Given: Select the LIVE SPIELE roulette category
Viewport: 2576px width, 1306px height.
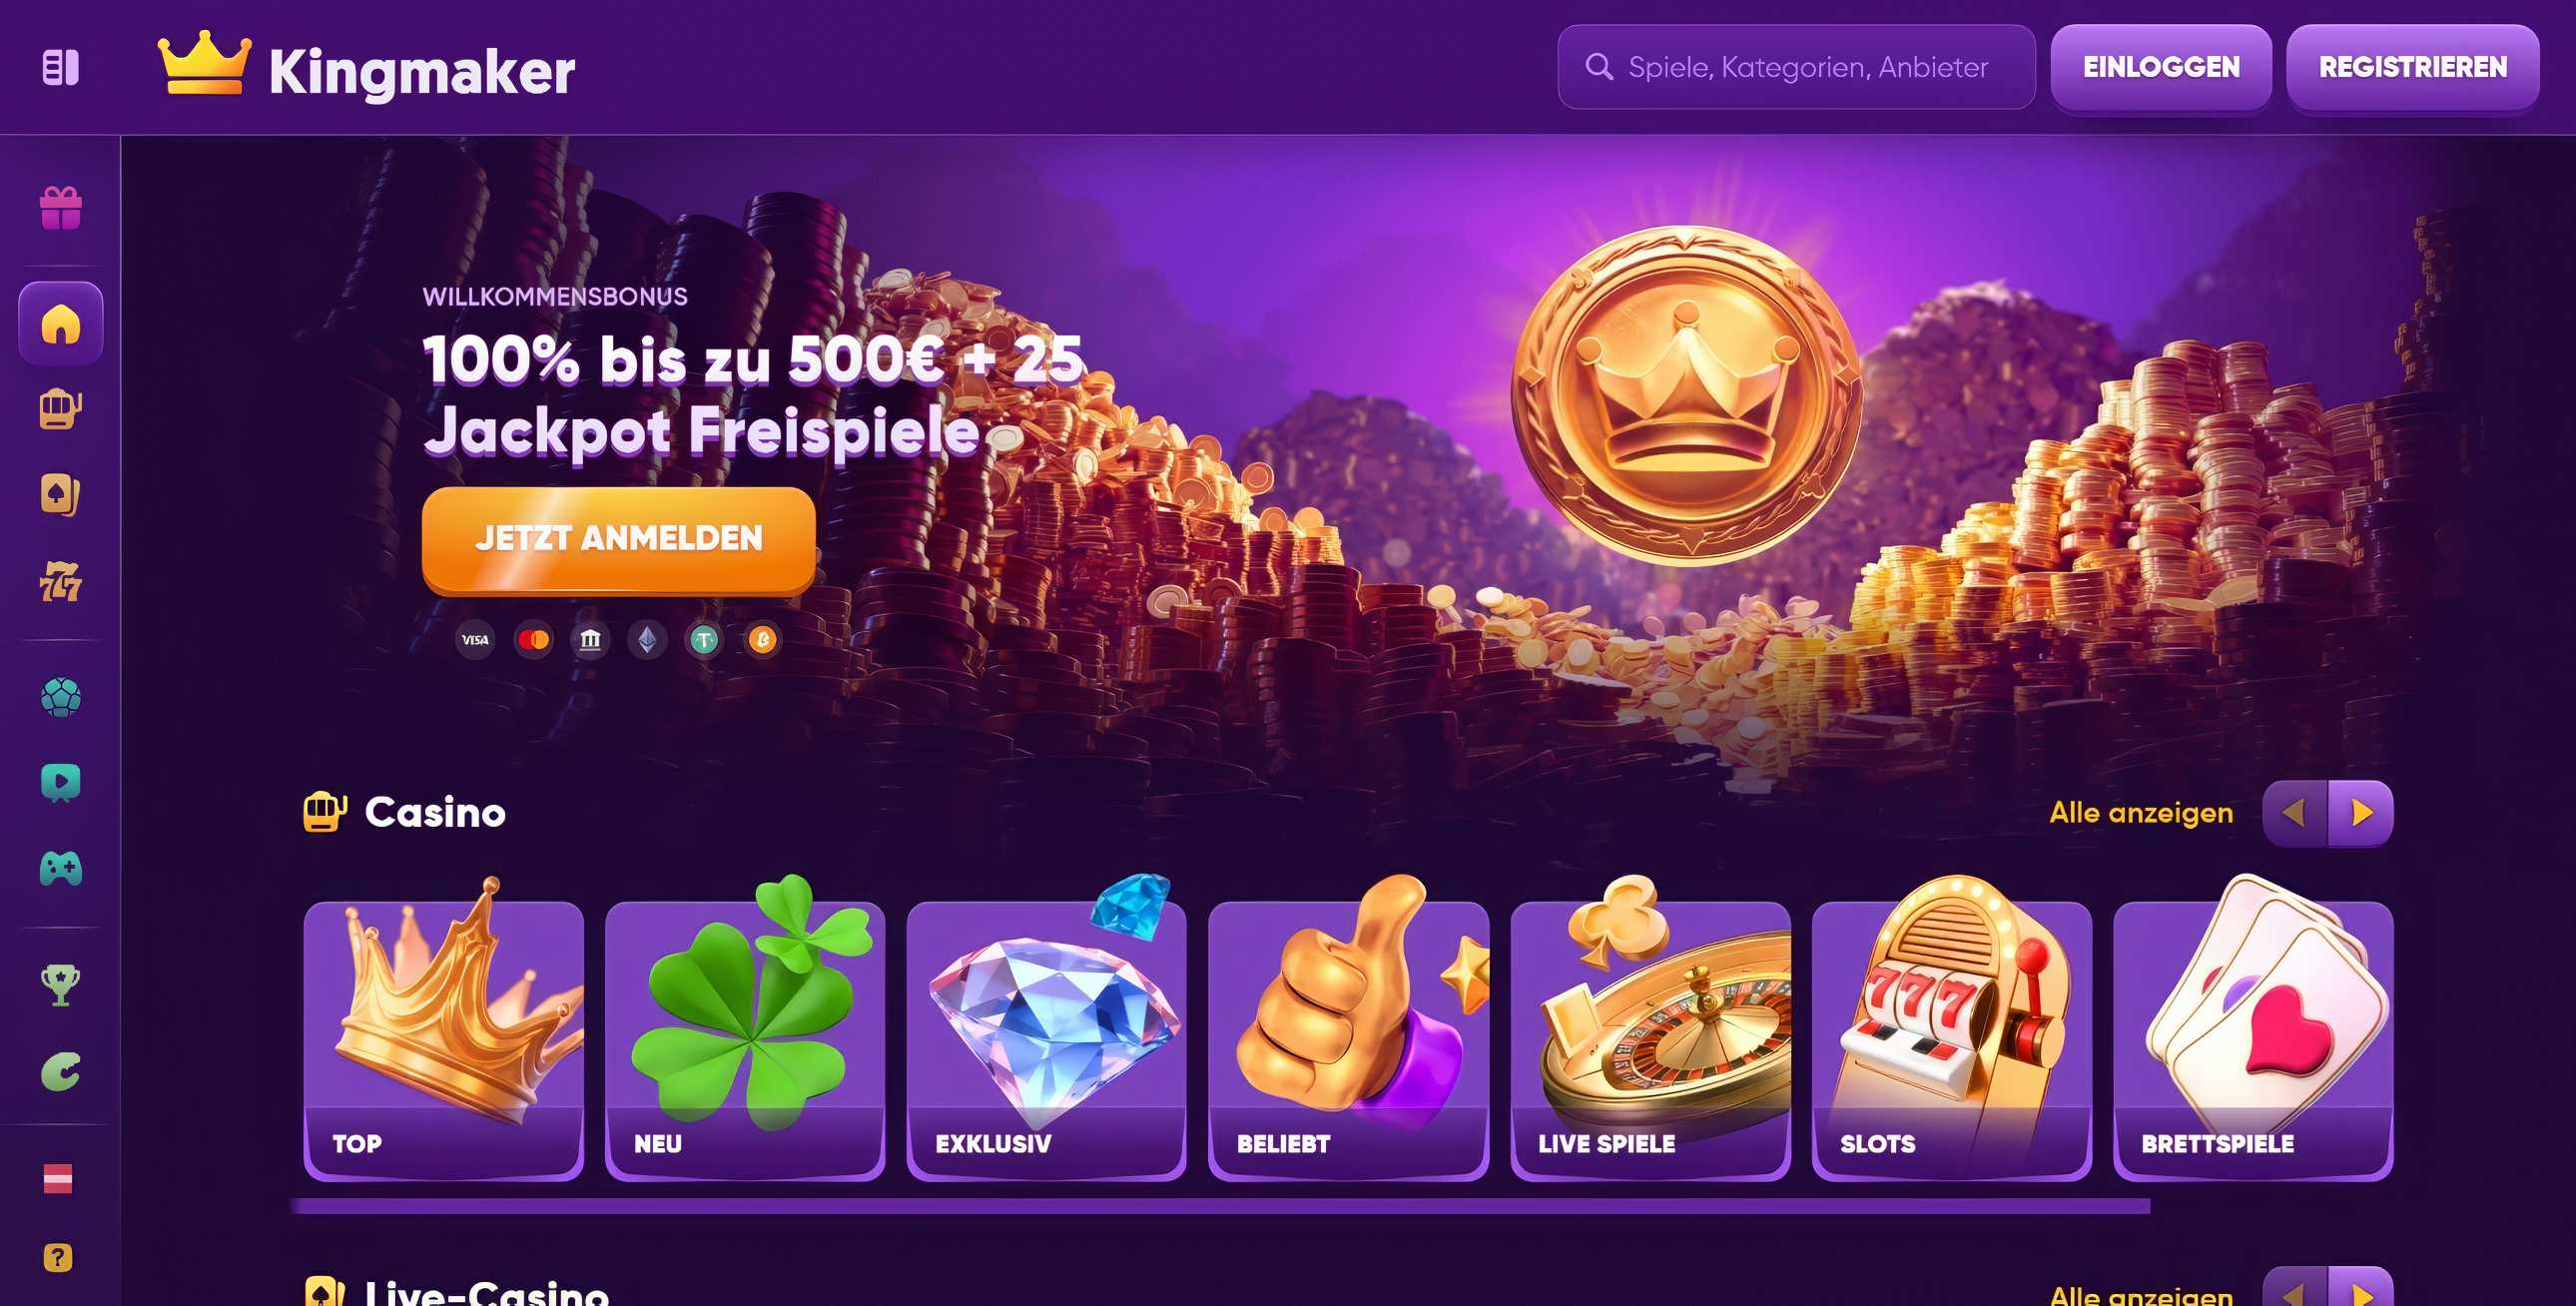Looking at the screenshot, I should [x=1650, y=1040].
